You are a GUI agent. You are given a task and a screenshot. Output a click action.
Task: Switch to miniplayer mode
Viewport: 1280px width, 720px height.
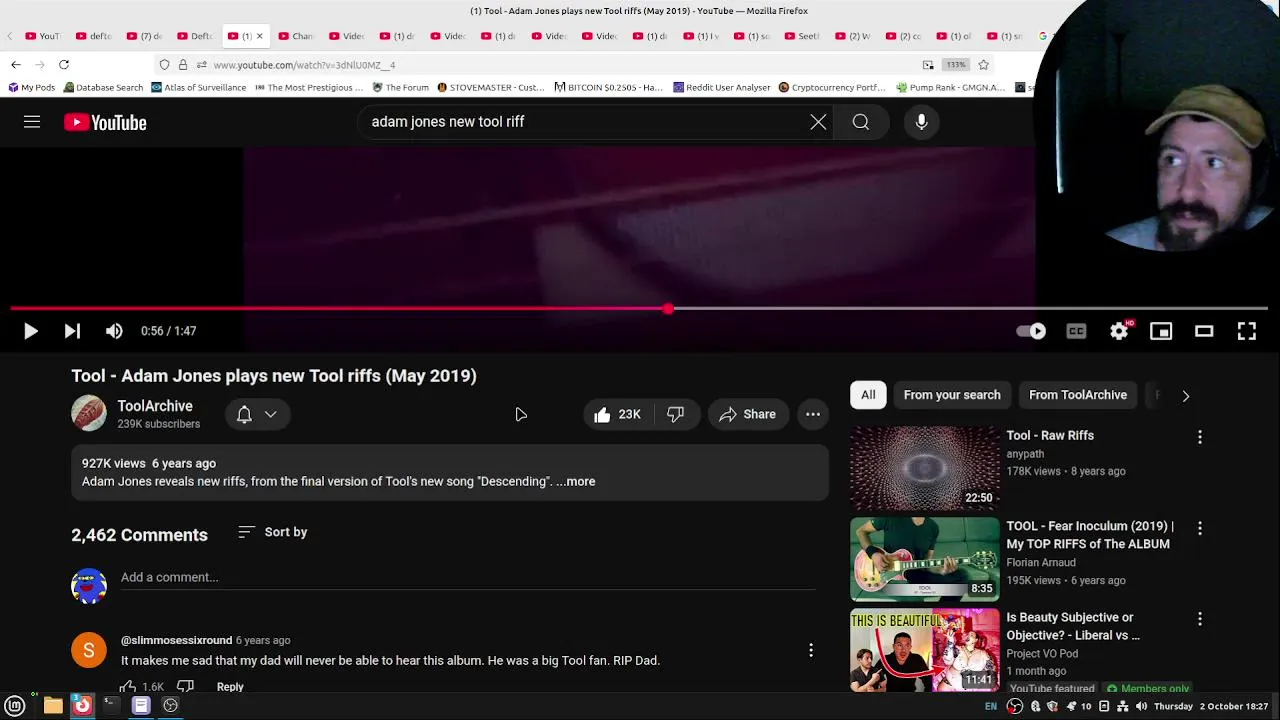(1161, 331)
